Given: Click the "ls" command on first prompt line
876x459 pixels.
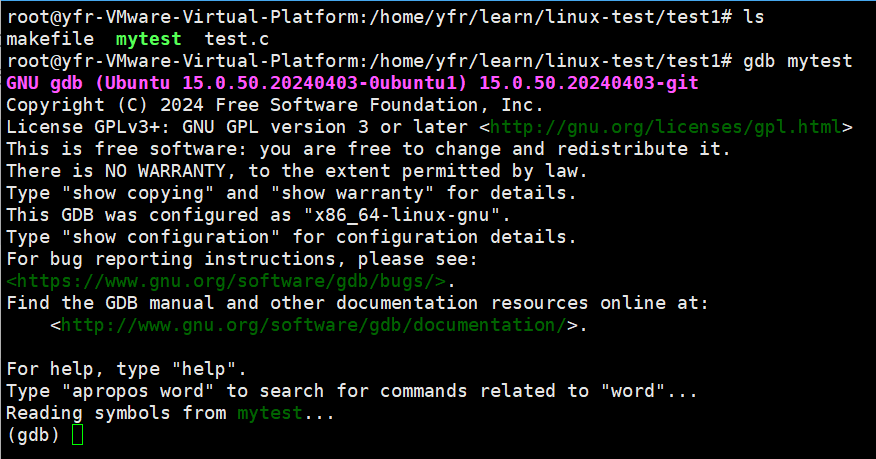Looking at the screenshot, I should 754,17.
